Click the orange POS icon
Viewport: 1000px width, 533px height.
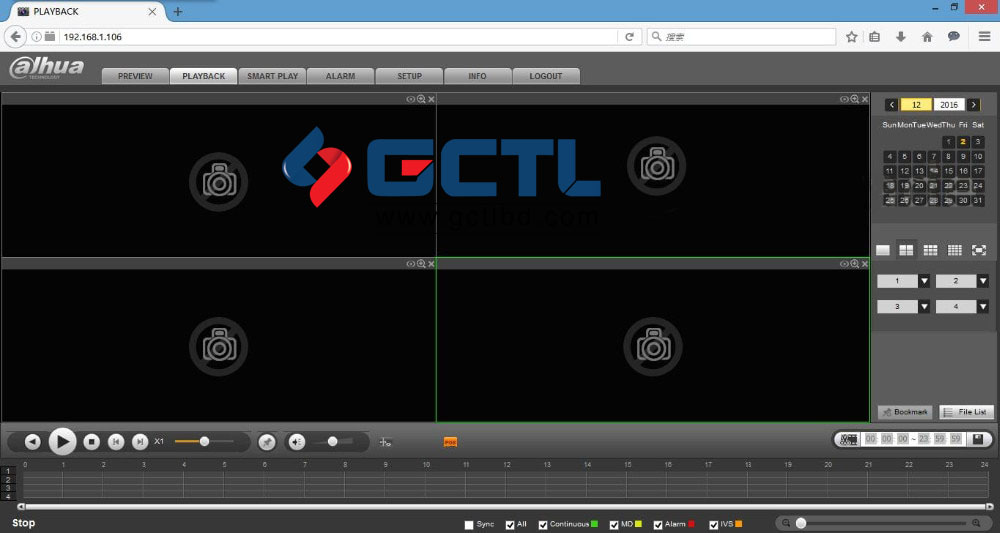450,442
